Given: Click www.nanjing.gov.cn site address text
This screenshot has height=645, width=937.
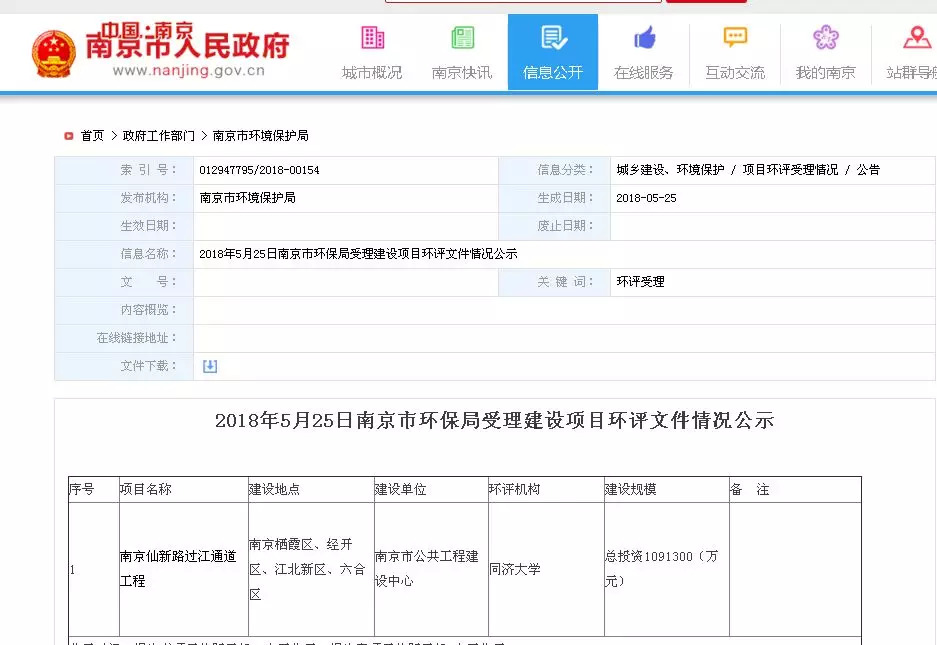Looking at the screenshot, I should (x=189, y=71).
